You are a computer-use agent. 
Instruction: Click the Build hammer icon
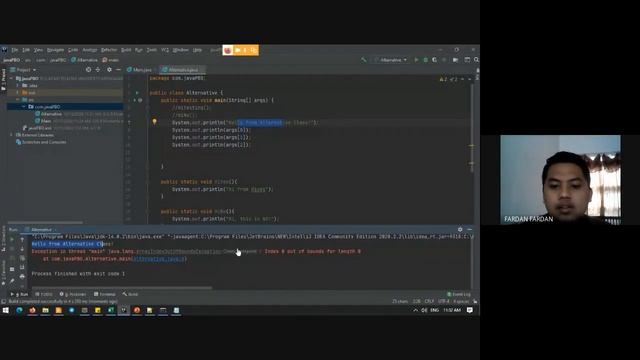[363, 60]
